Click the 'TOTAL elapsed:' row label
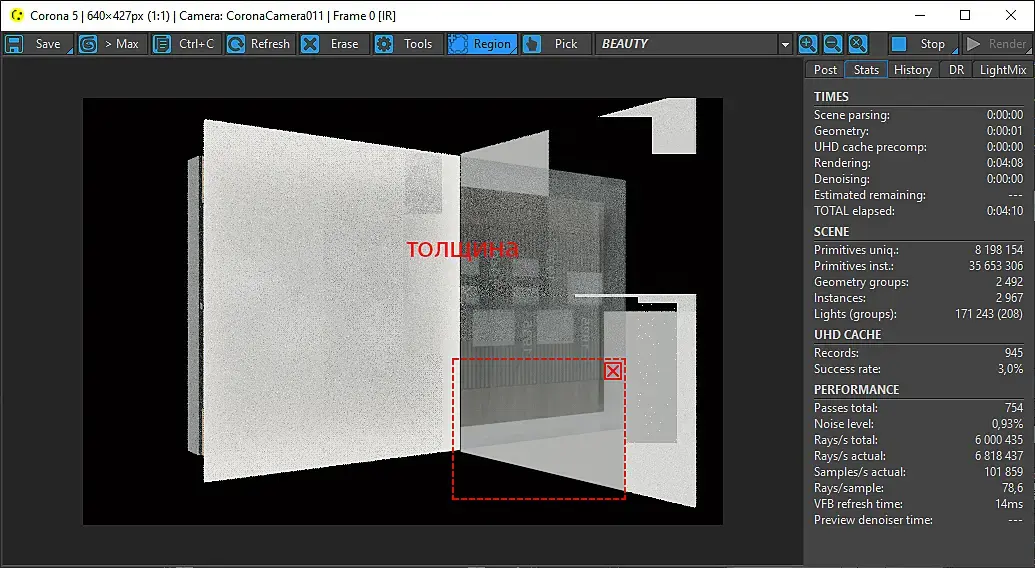 click(x=854, y=211)
